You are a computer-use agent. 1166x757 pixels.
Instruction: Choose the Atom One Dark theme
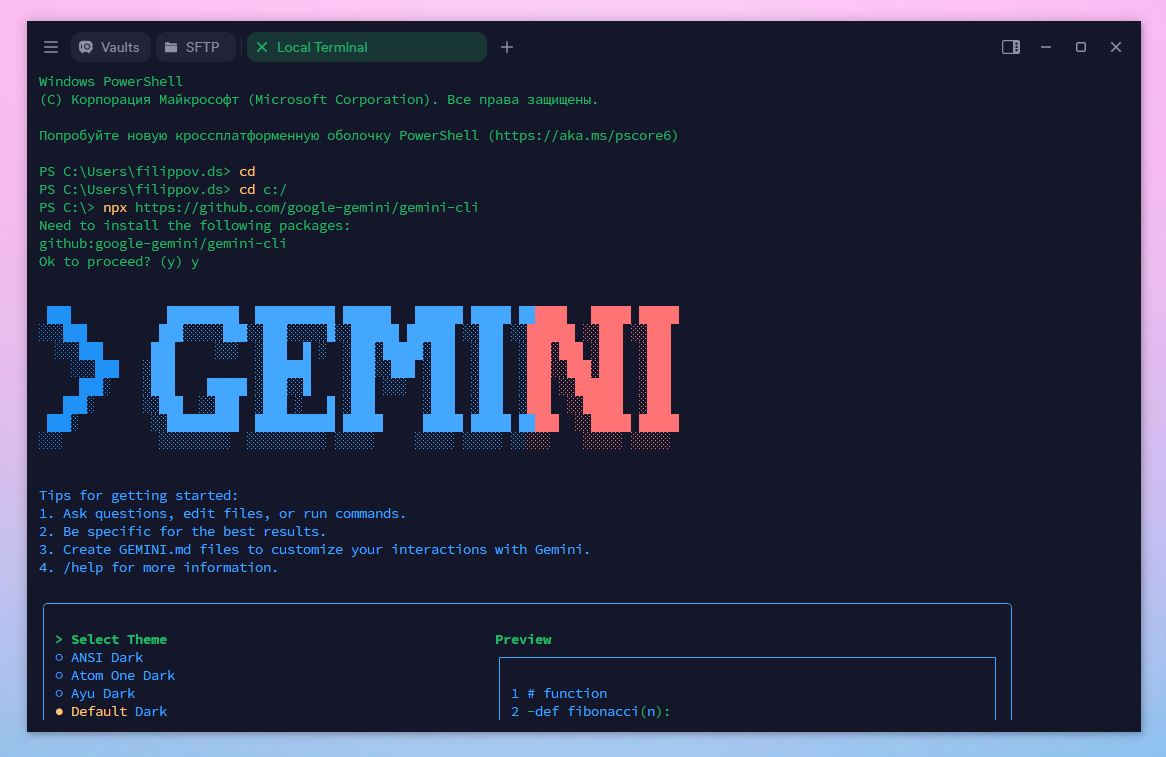pyautogui.click(x=115, y=675)
